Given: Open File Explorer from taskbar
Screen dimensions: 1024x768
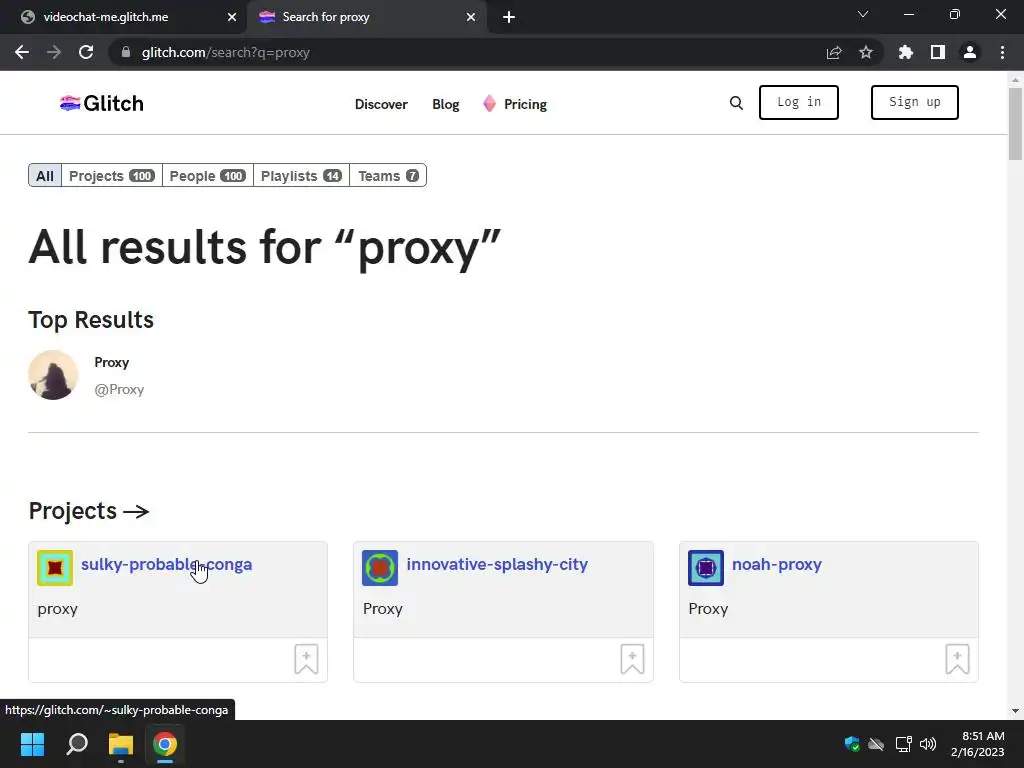Looking at the screenshot, I should (121, 744).
